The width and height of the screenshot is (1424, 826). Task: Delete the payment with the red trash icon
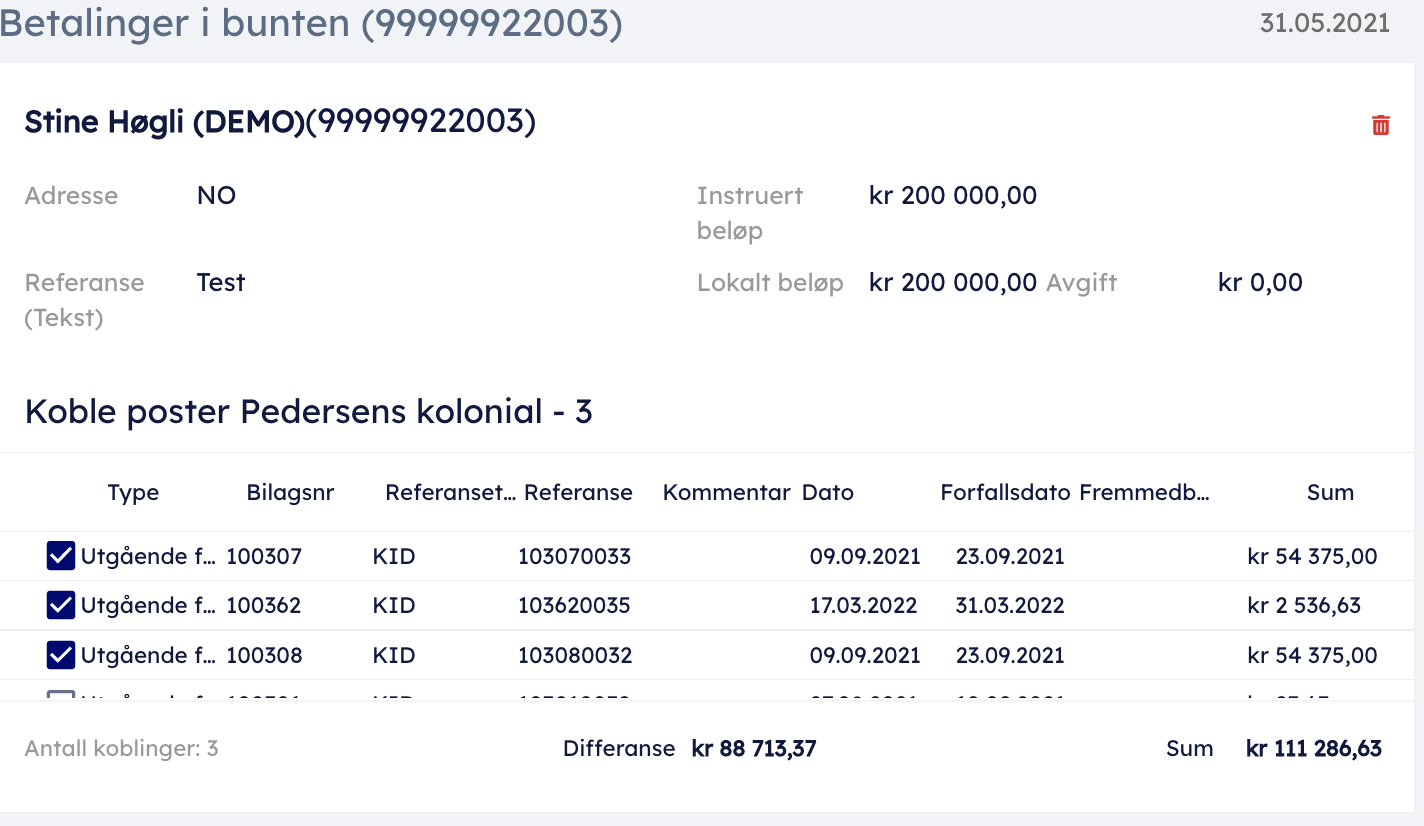(x=1380, y=125)
